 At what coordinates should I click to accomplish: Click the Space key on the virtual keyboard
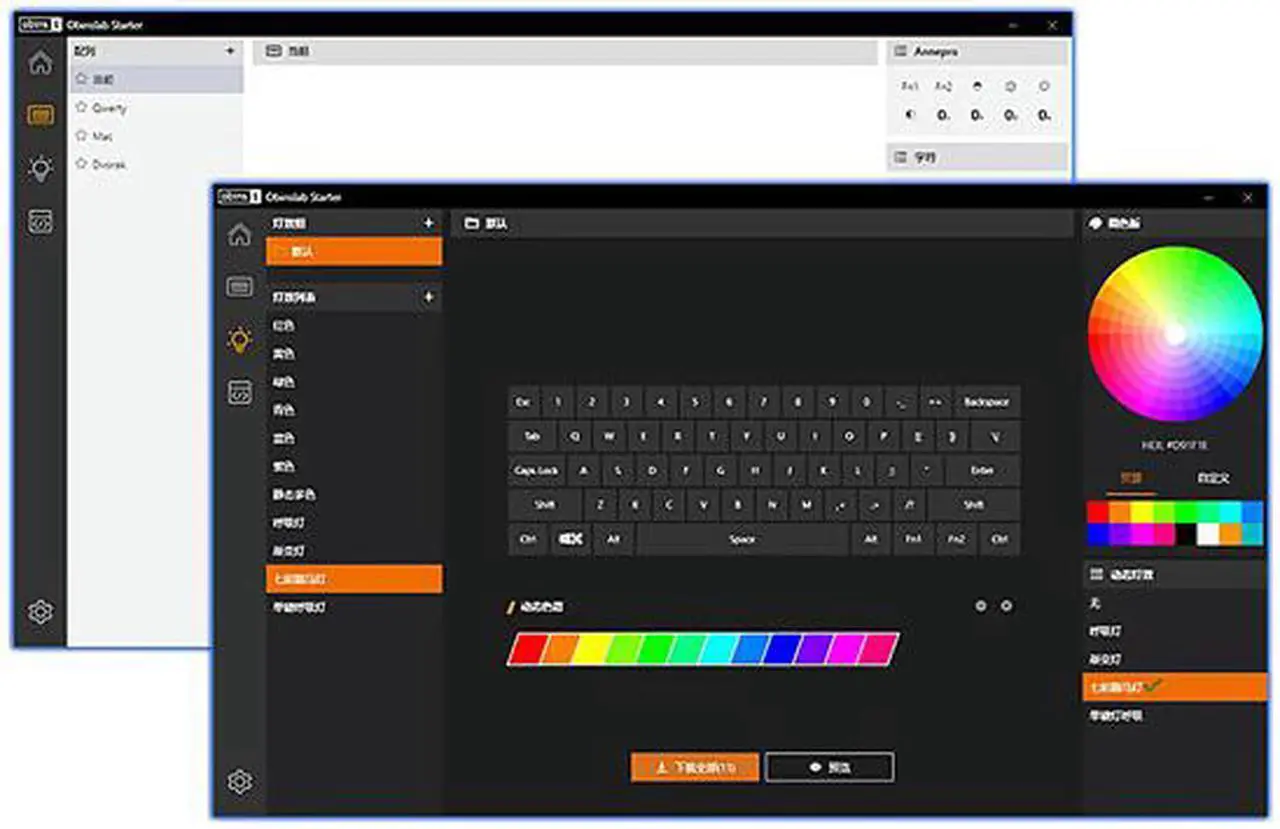tap(742, 539)
